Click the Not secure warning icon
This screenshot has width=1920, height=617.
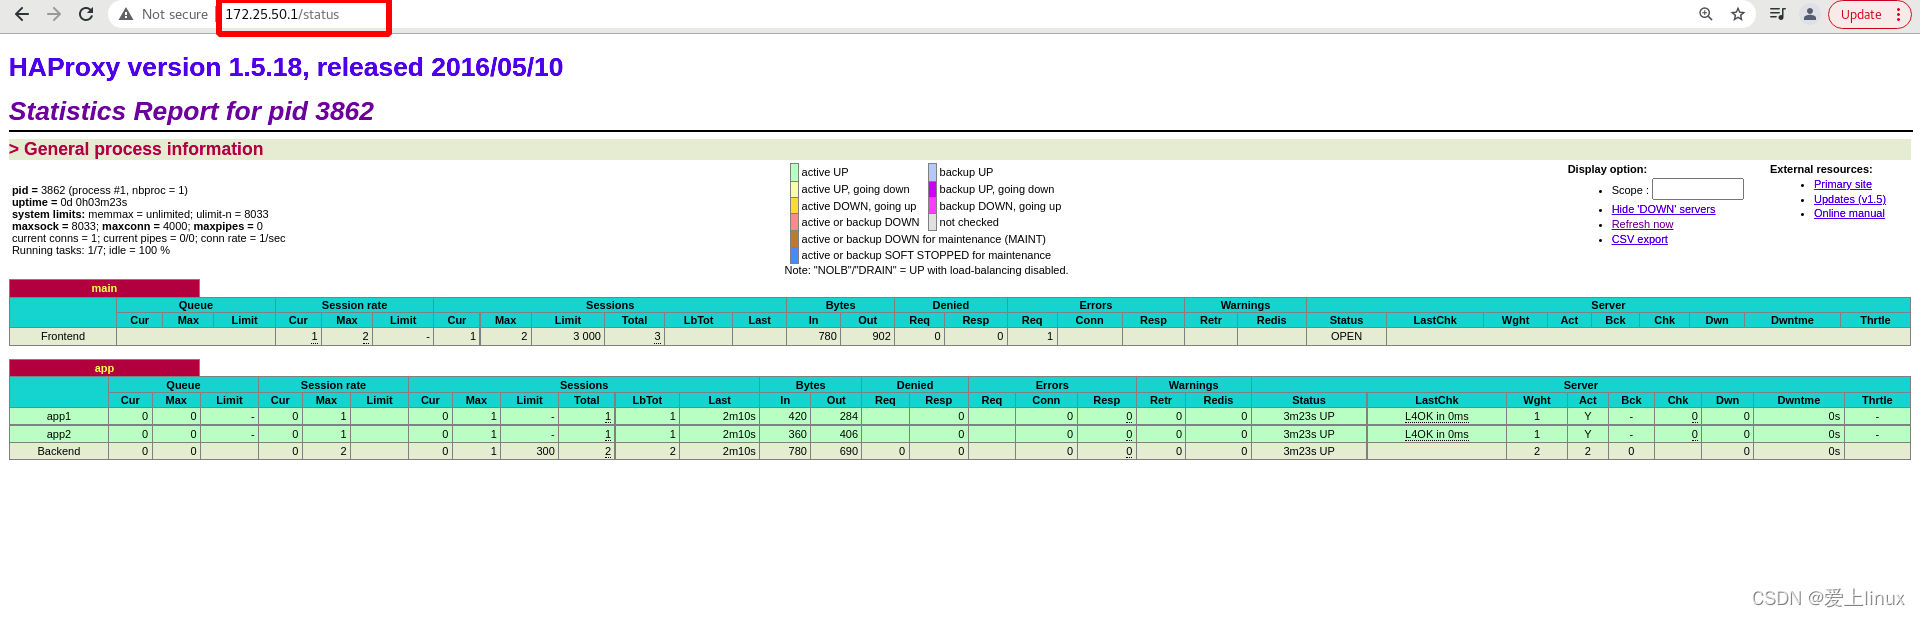126,14
